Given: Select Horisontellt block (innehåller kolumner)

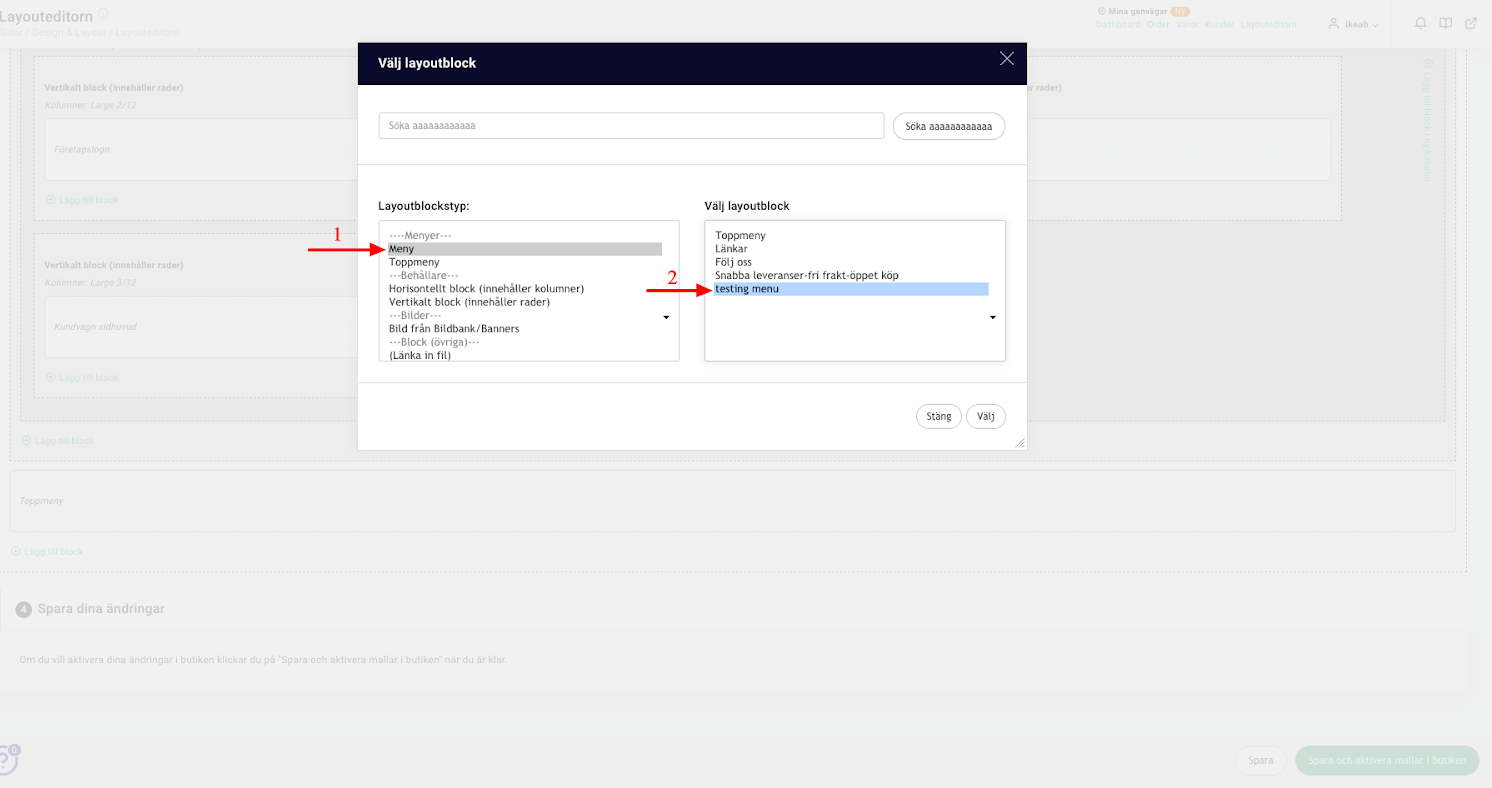Looking at the screenshot, I should click(486, 288).
